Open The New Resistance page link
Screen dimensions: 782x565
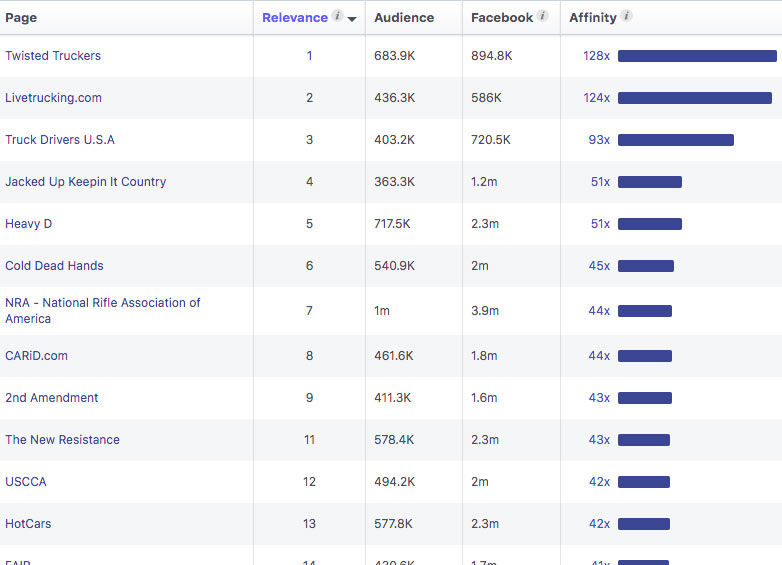[62, 439]
